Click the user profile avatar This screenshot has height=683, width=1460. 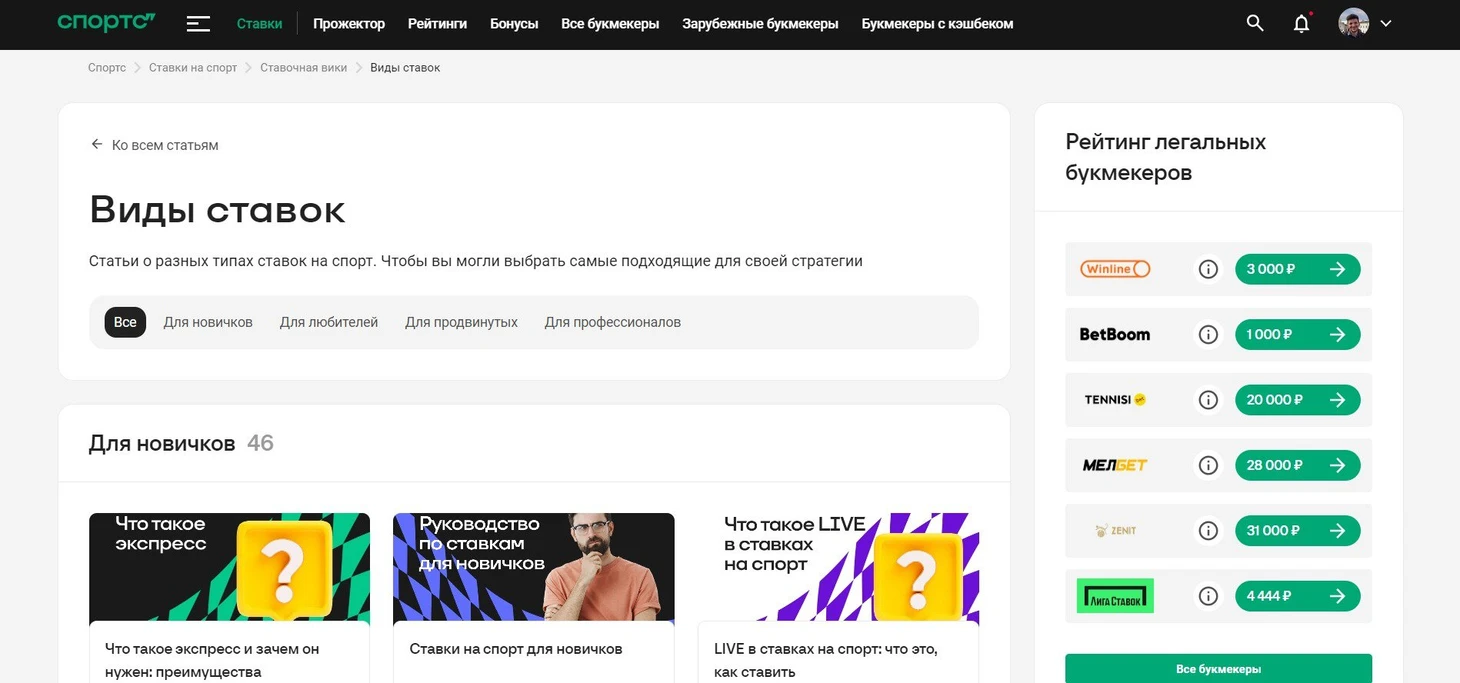tap(1354, 23)
